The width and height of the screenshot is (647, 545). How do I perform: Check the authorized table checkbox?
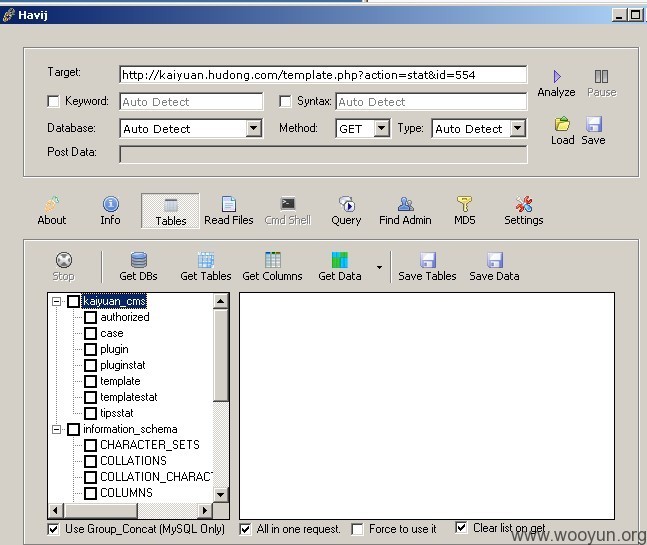[x=90, y=317]
